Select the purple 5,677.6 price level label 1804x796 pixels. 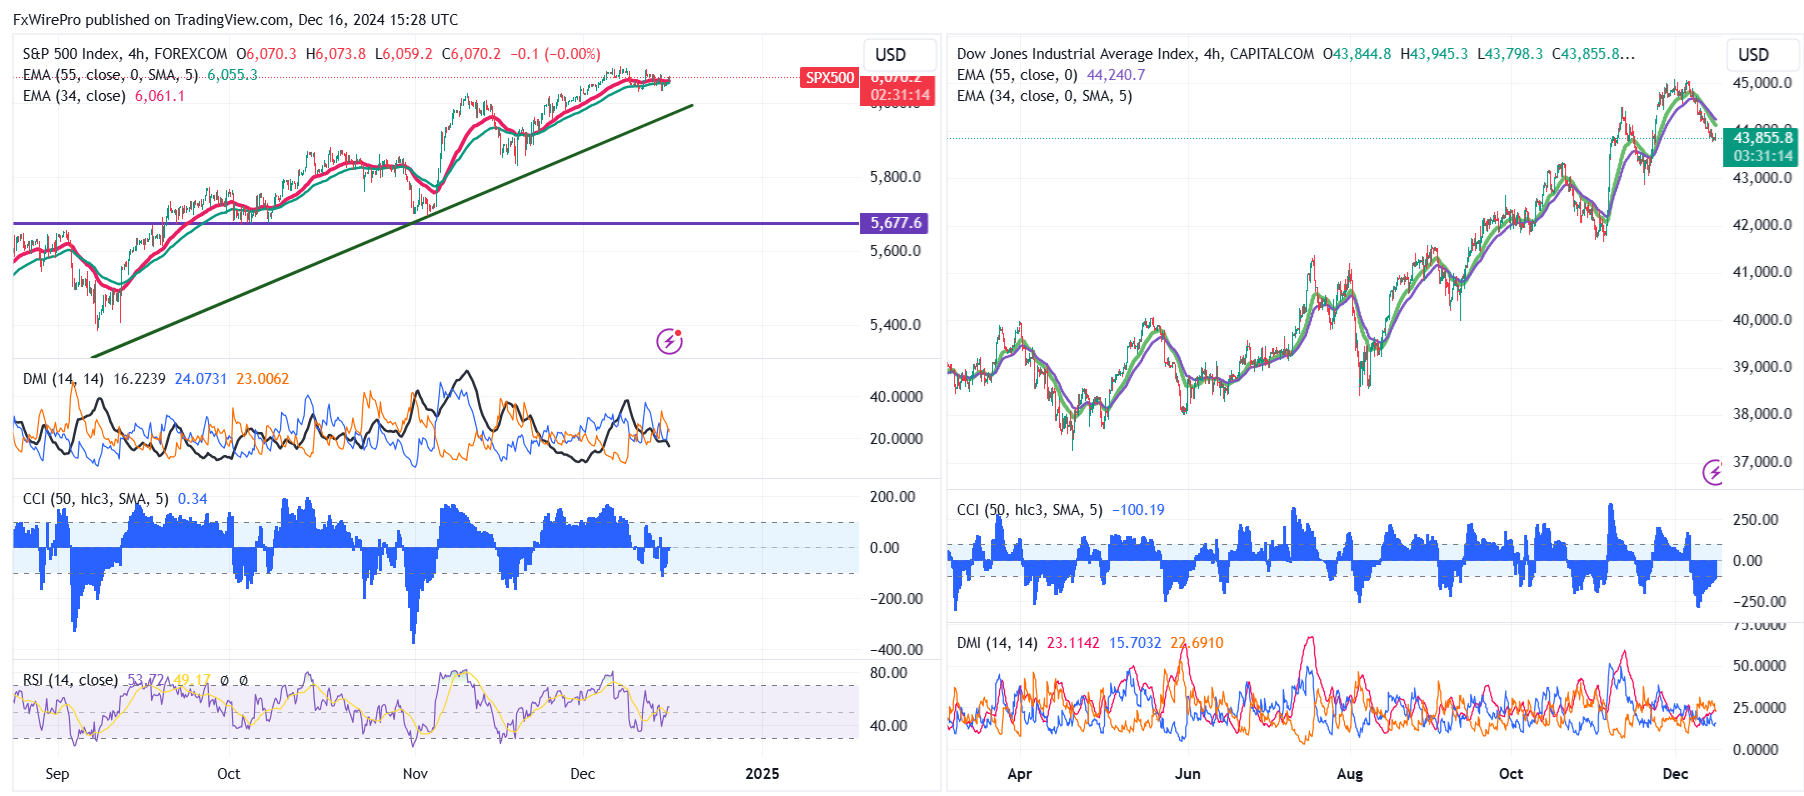pos(895,223)
